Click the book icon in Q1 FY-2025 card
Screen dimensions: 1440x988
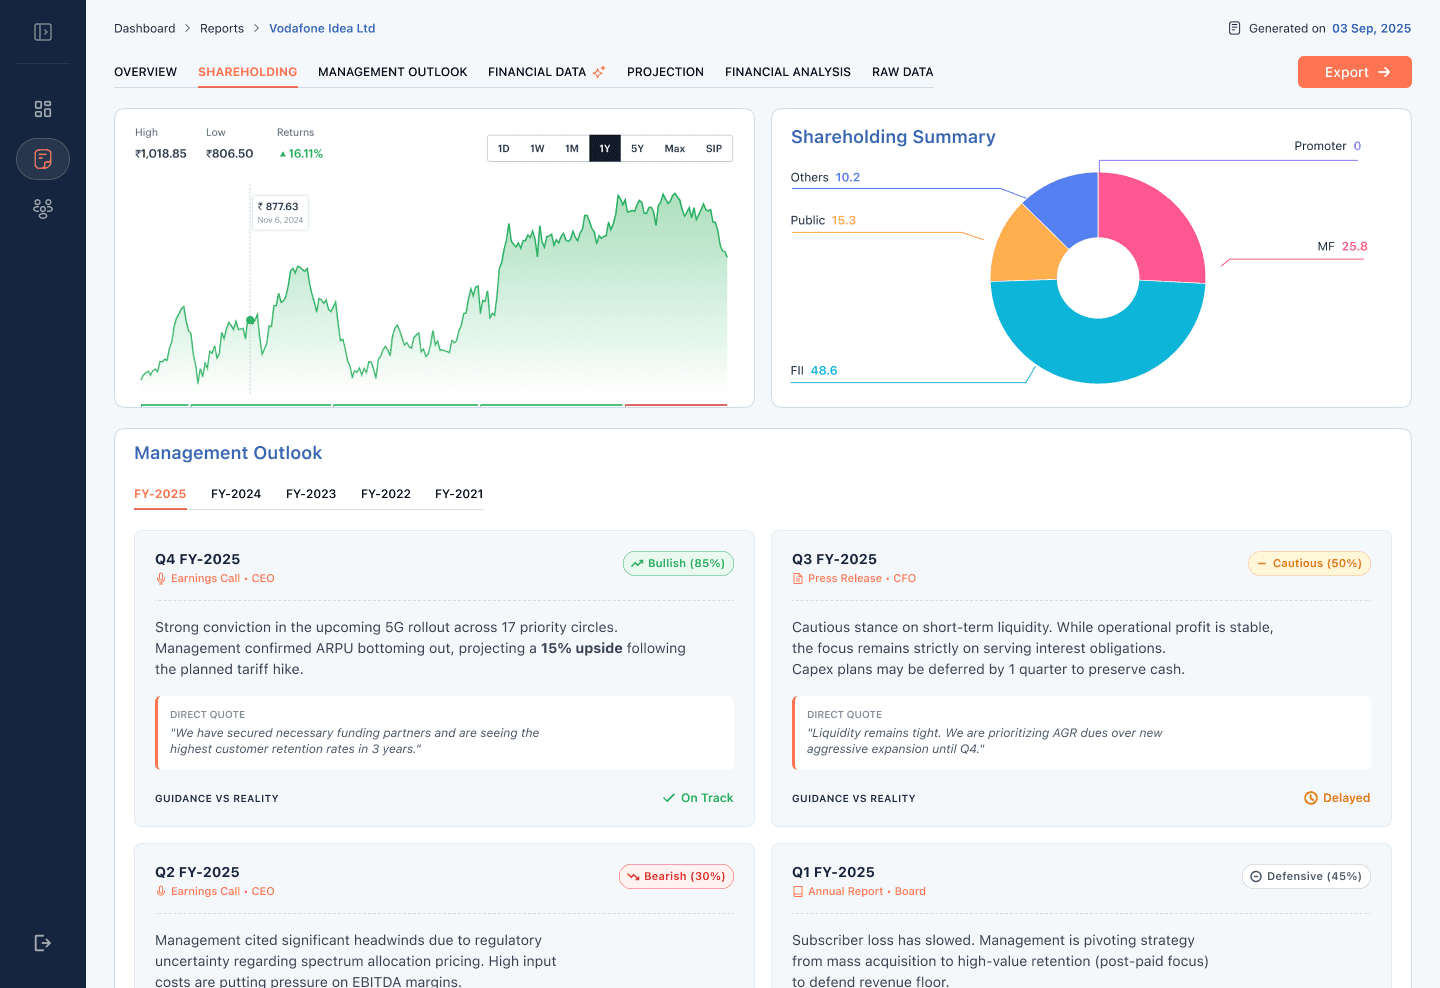click(798, 892)
